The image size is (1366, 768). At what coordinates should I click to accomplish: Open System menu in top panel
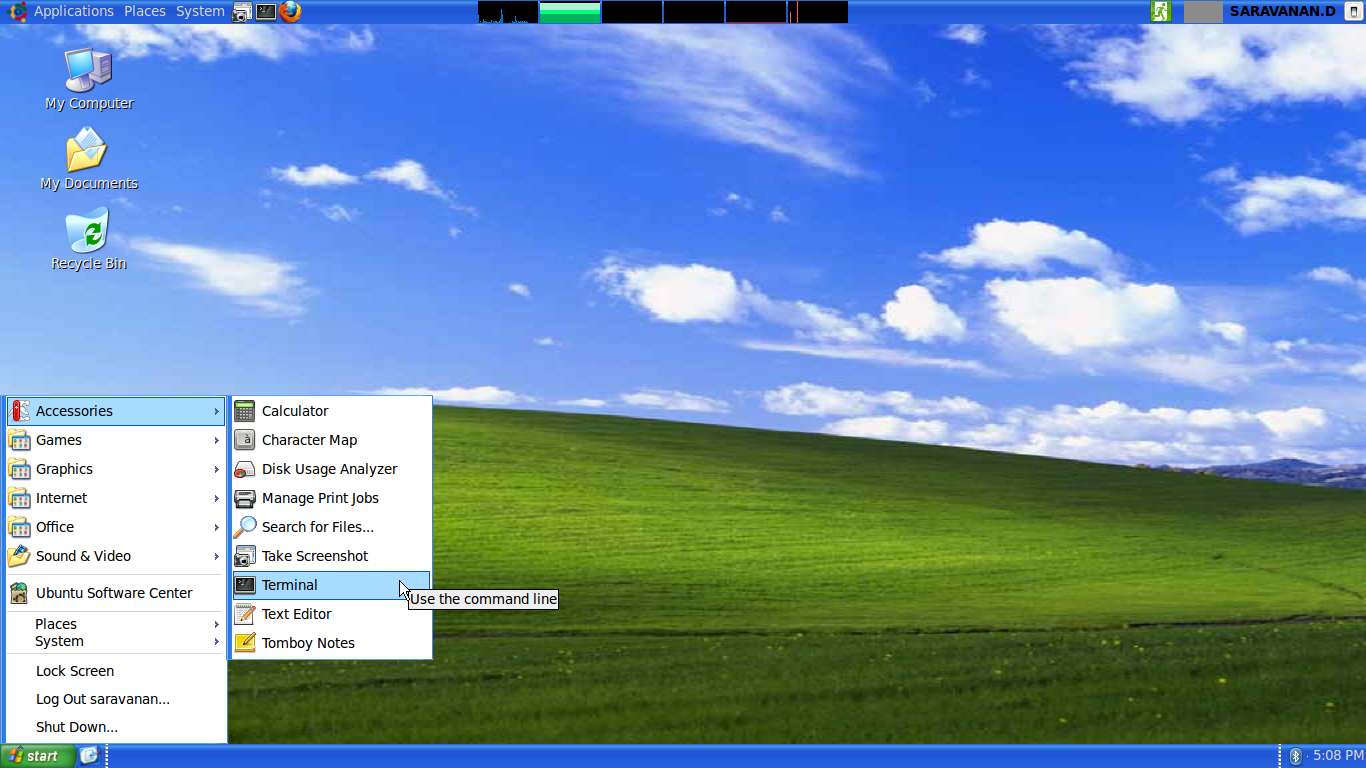click(x=200, y=11)
